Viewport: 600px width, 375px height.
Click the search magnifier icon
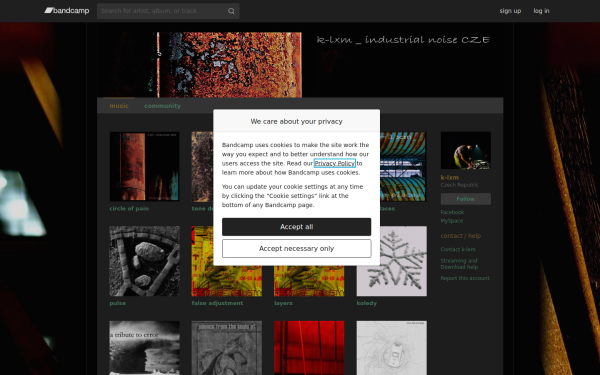pos(231,11)
